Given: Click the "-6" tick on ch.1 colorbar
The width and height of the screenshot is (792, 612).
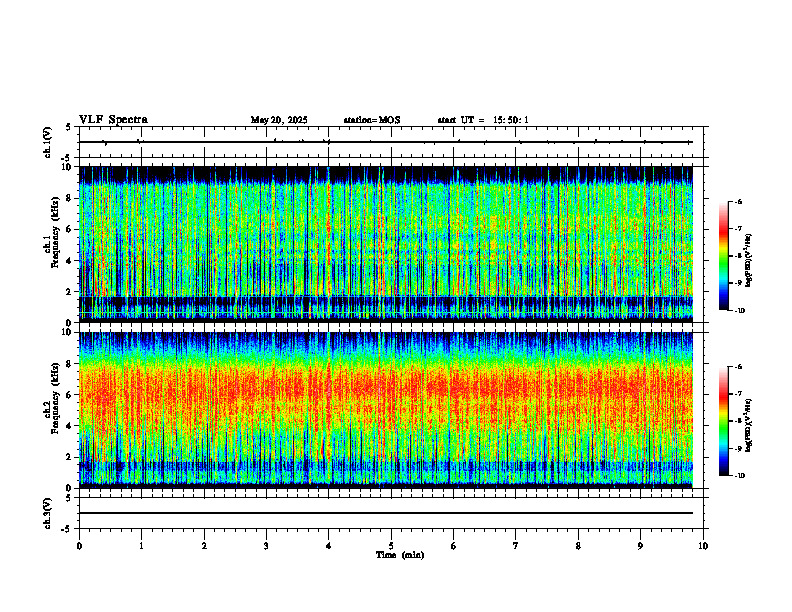Looking at the screenshot, I should [x=738, y=201].
